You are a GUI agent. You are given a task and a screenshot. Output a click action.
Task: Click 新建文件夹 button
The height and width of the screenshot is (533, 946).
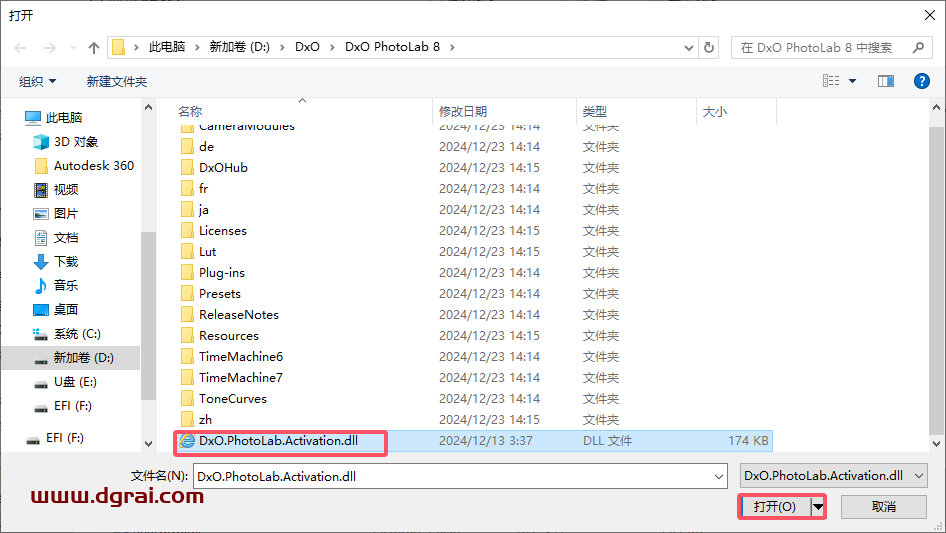pos(116,81)
